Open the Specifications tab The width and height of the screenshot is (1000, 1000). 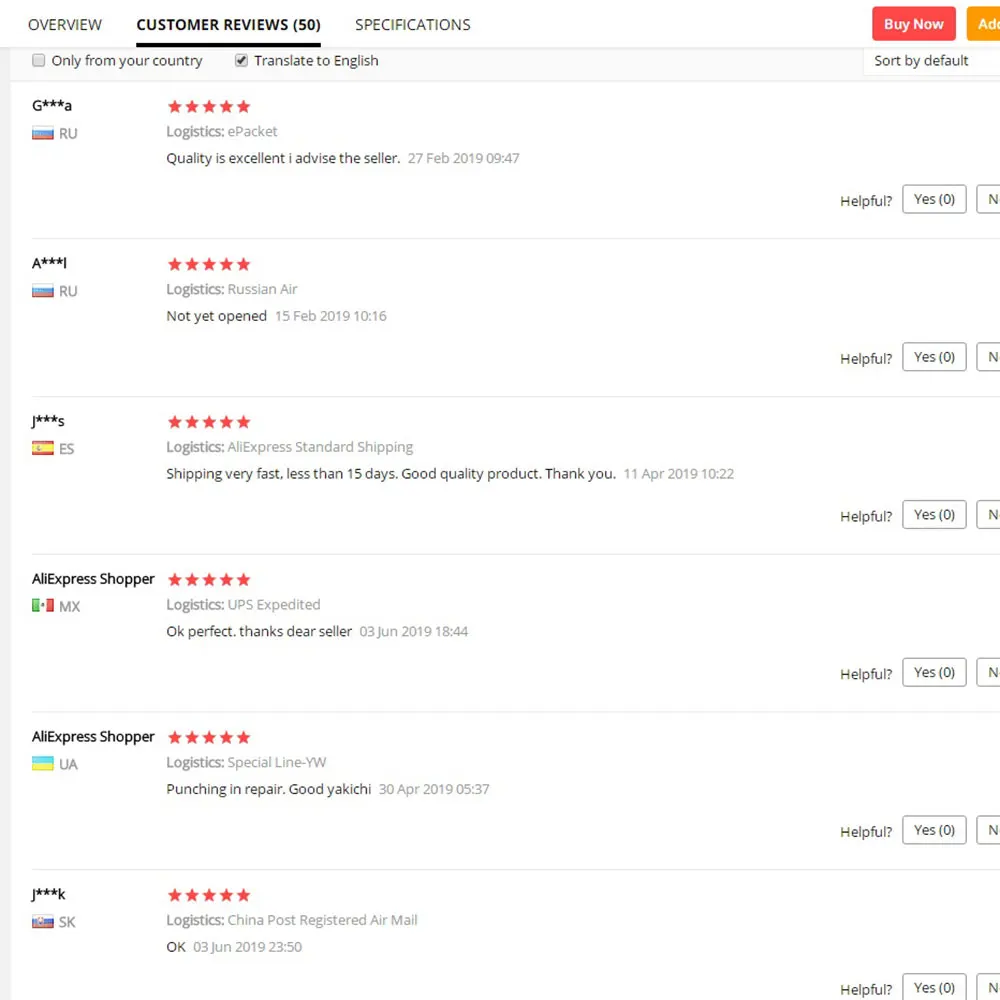[412, 24]
